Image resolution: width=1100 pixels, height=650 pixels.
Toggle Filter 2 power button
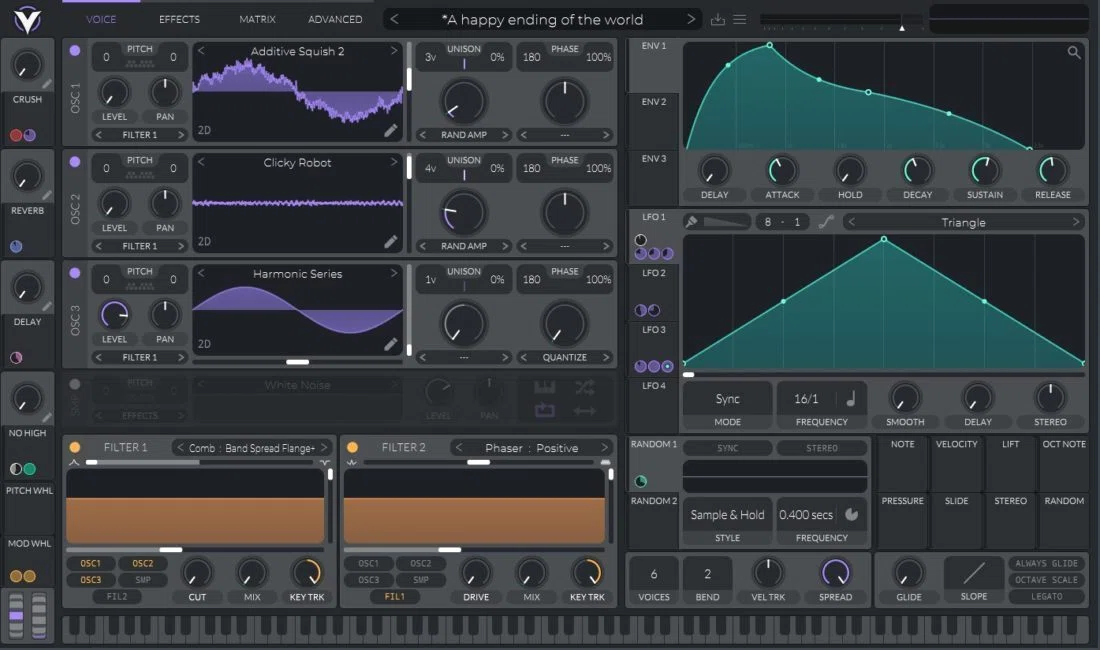click(352, 447)
